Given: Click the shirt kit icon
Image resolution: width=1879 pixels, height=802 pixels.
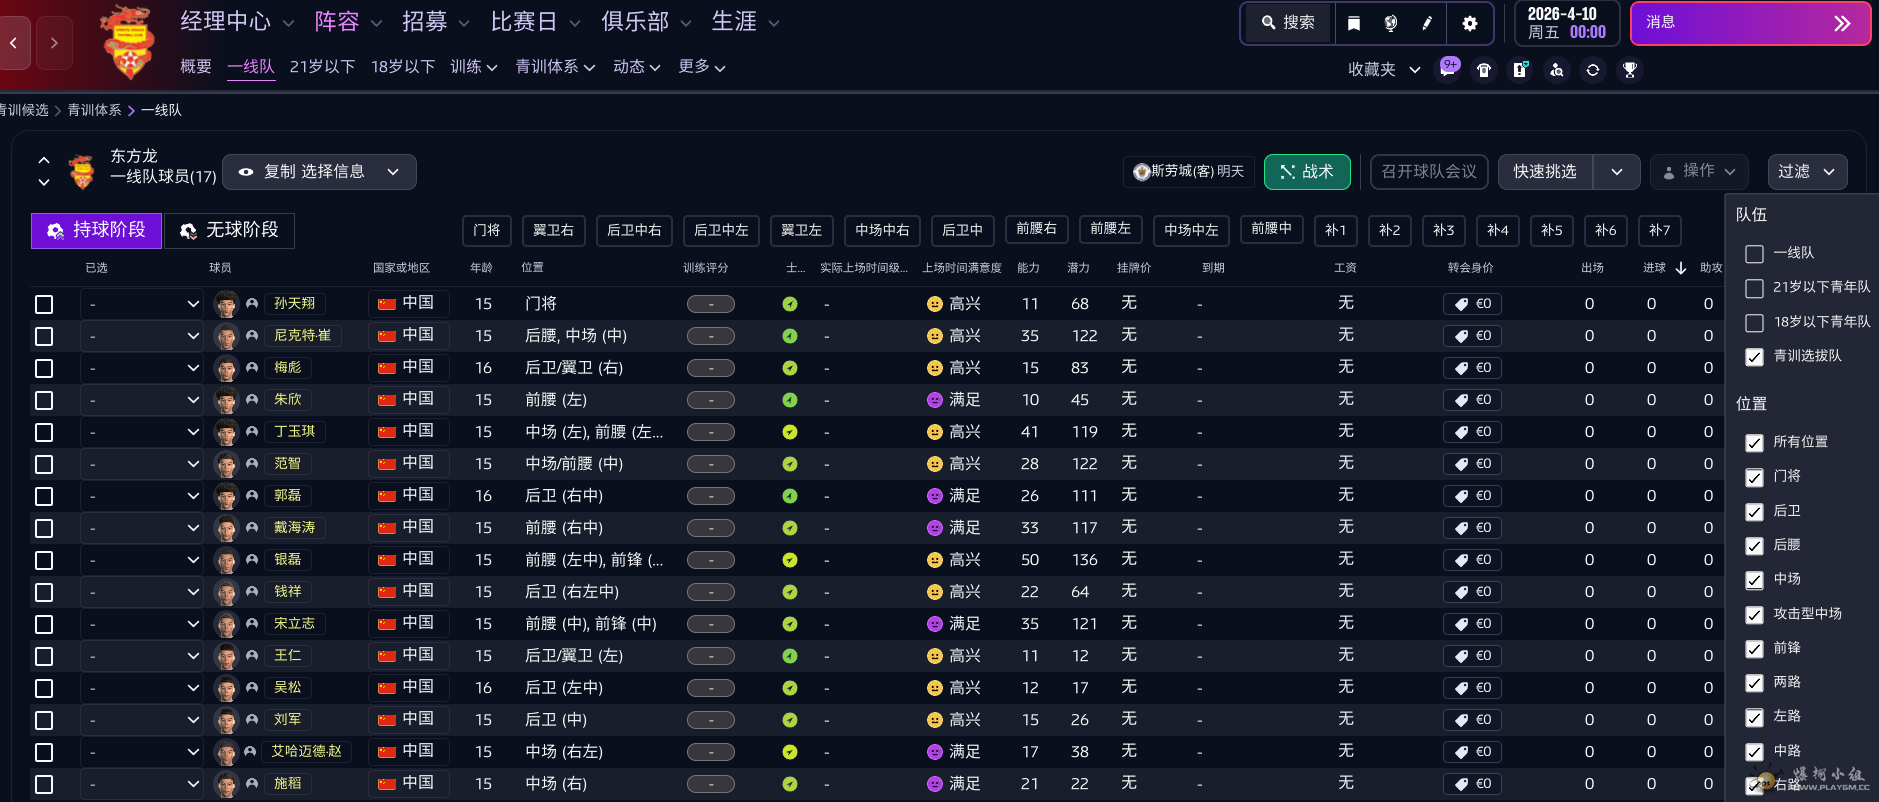Looking at the screenshot, I should pos(1484,70).
